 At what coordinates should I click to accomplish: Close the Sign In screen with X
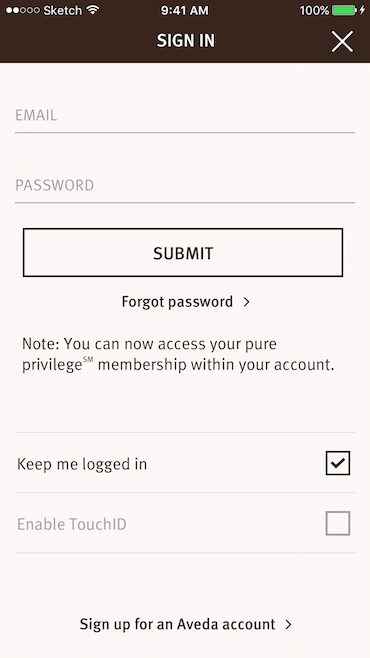click(x=342, y=42)
